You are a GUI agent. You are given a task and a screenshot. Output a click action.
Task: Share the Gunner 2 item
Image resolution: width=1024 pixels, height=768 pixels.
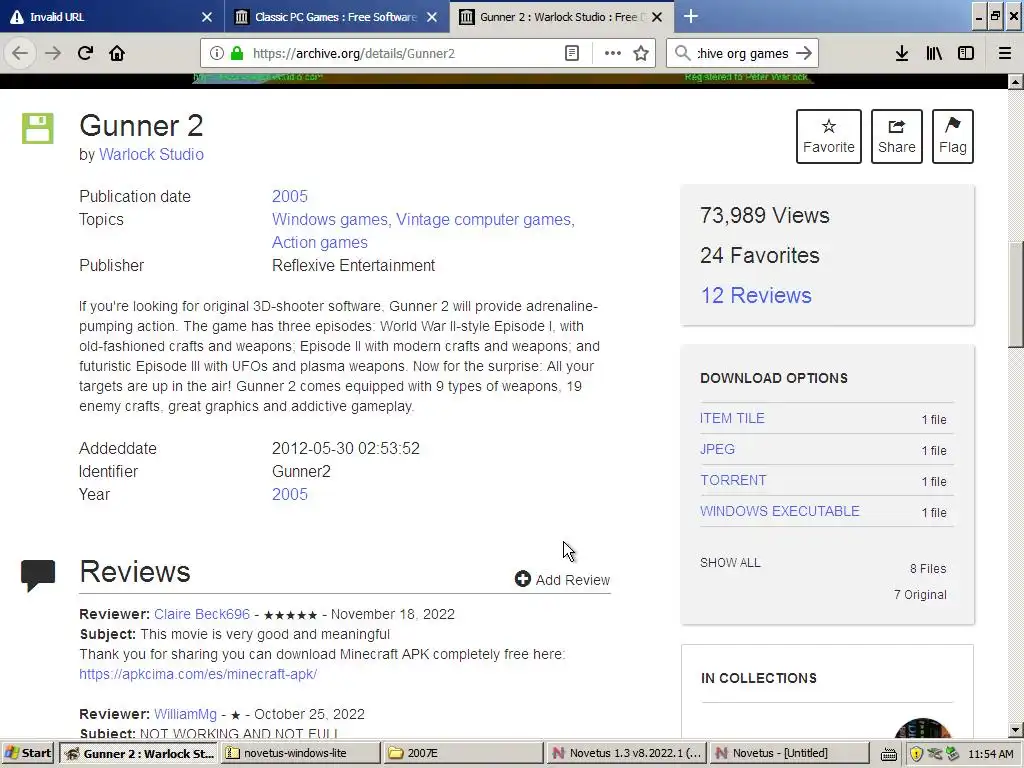tap(897, 136)
